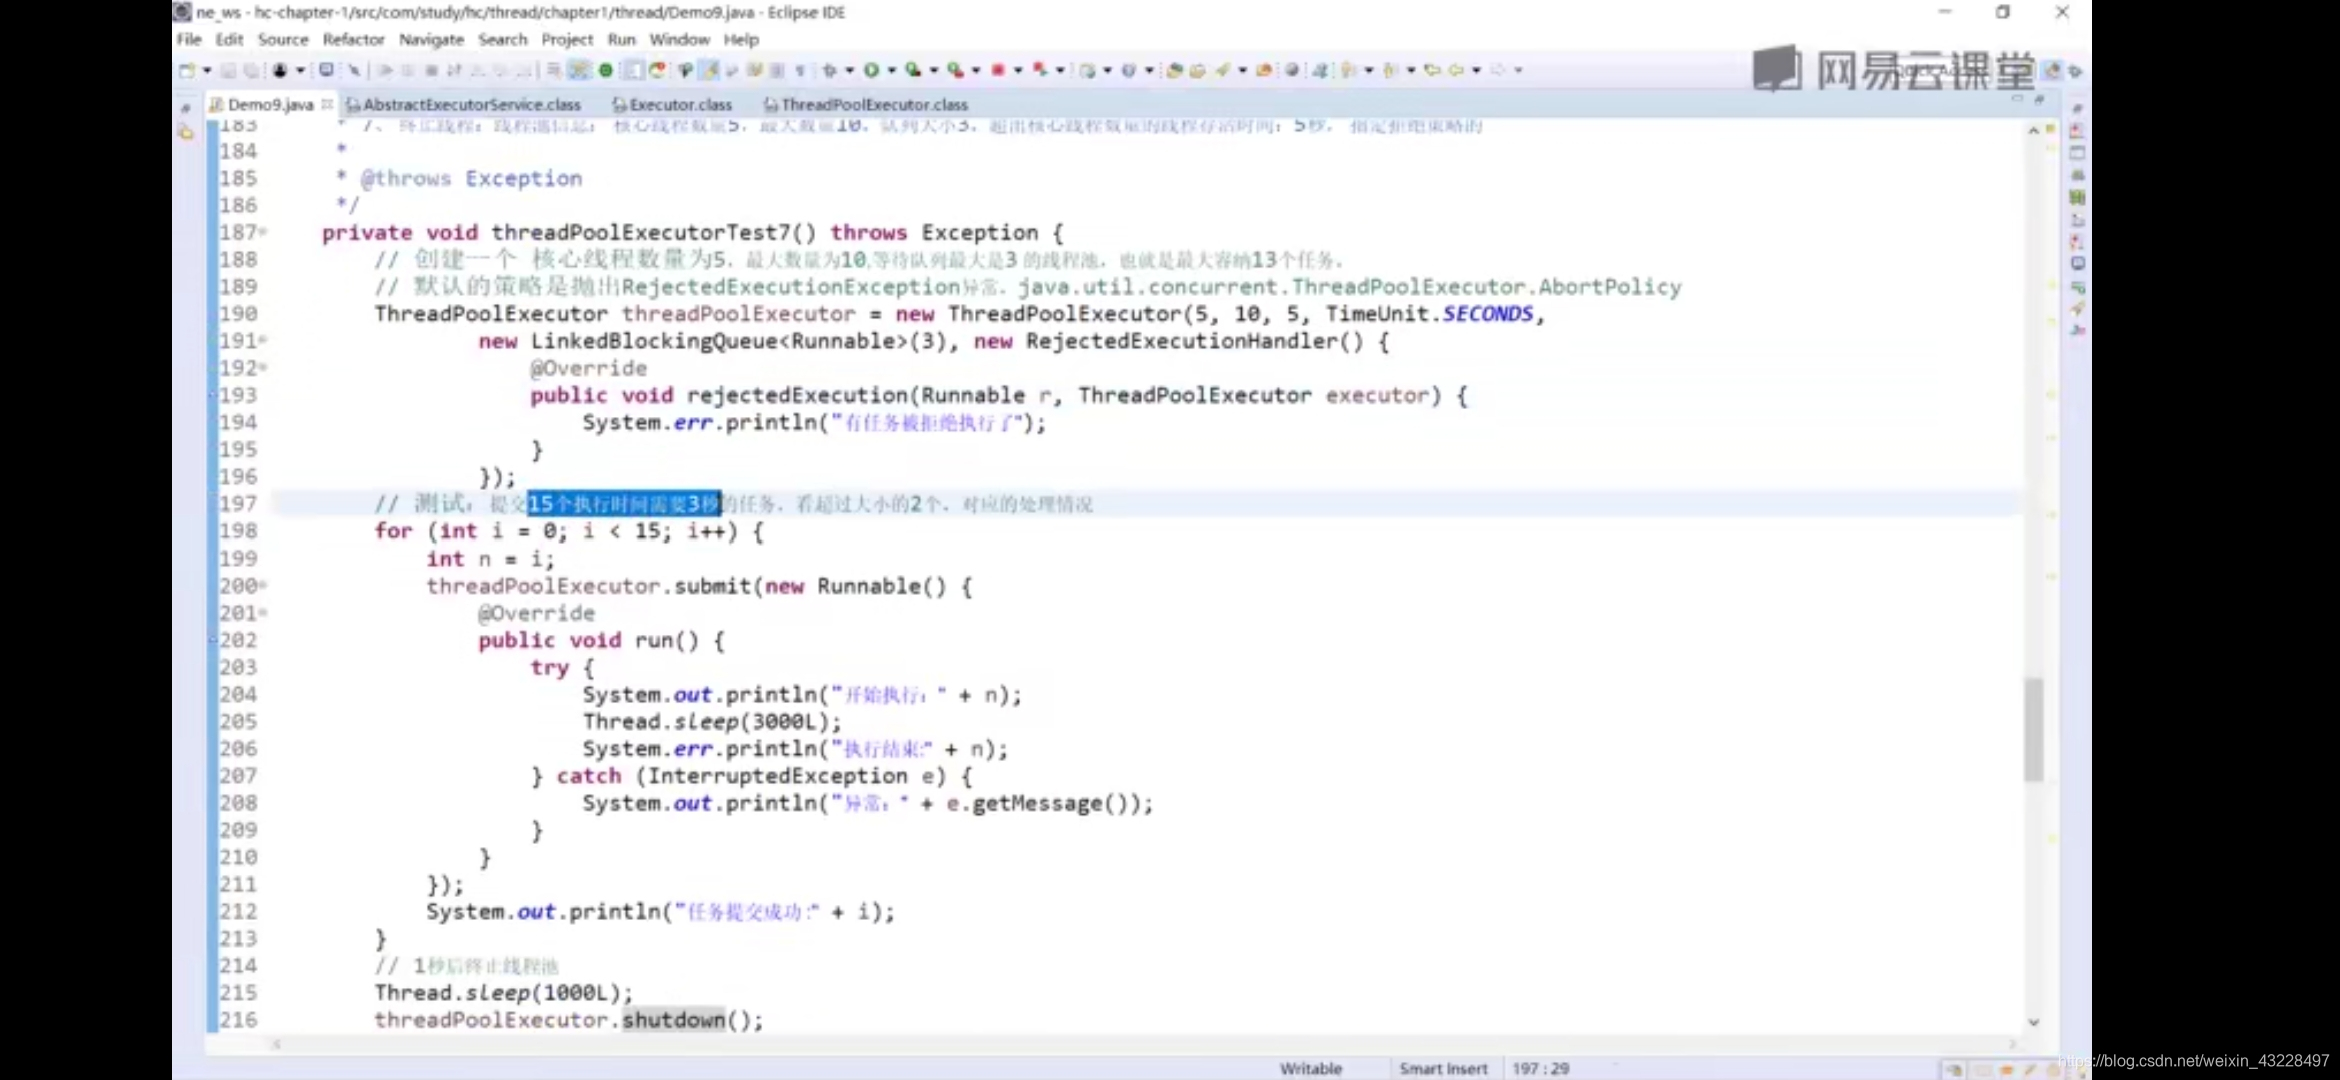Image resolution: width=2340 pixels, height=1080 pixels.
Task: Open the Window menu
Action: (679, 39)
